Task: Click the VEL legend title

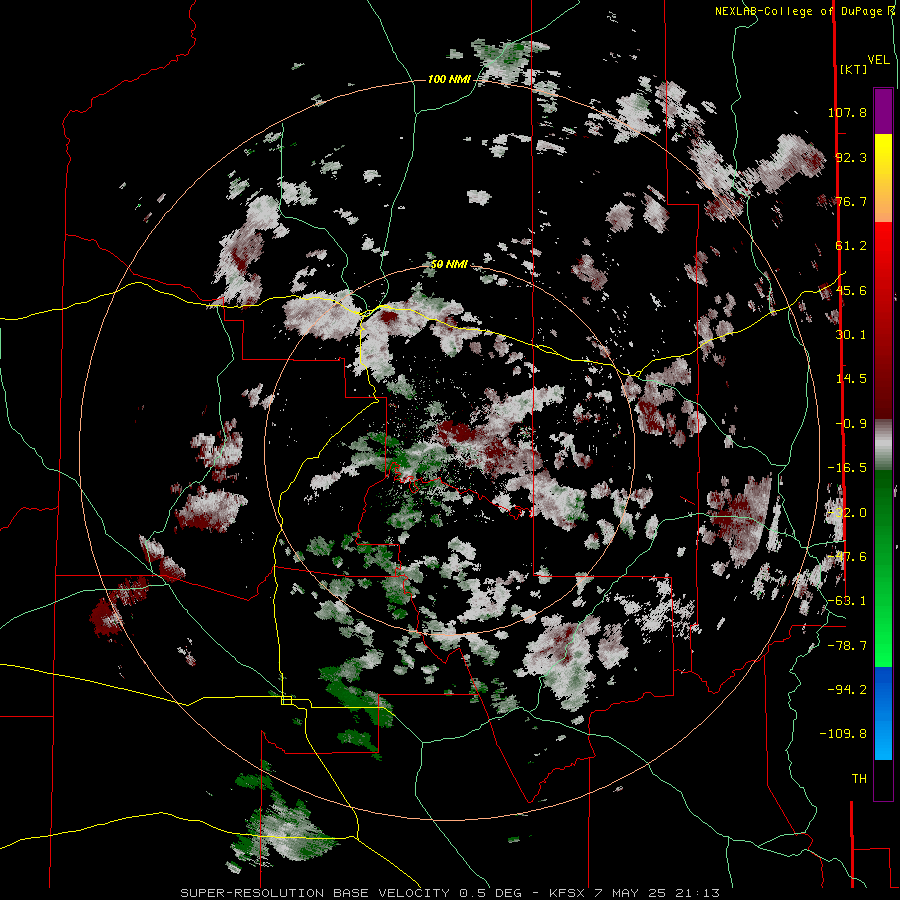Action: click(879, 60)
